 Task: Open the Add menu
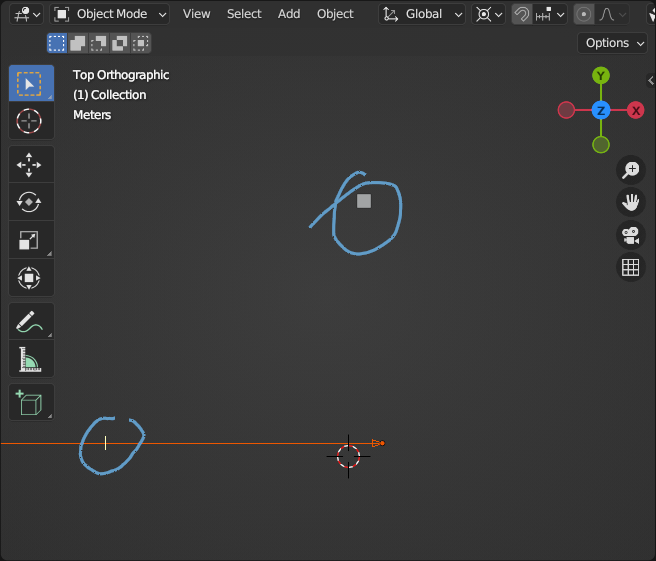click(289, 14)
